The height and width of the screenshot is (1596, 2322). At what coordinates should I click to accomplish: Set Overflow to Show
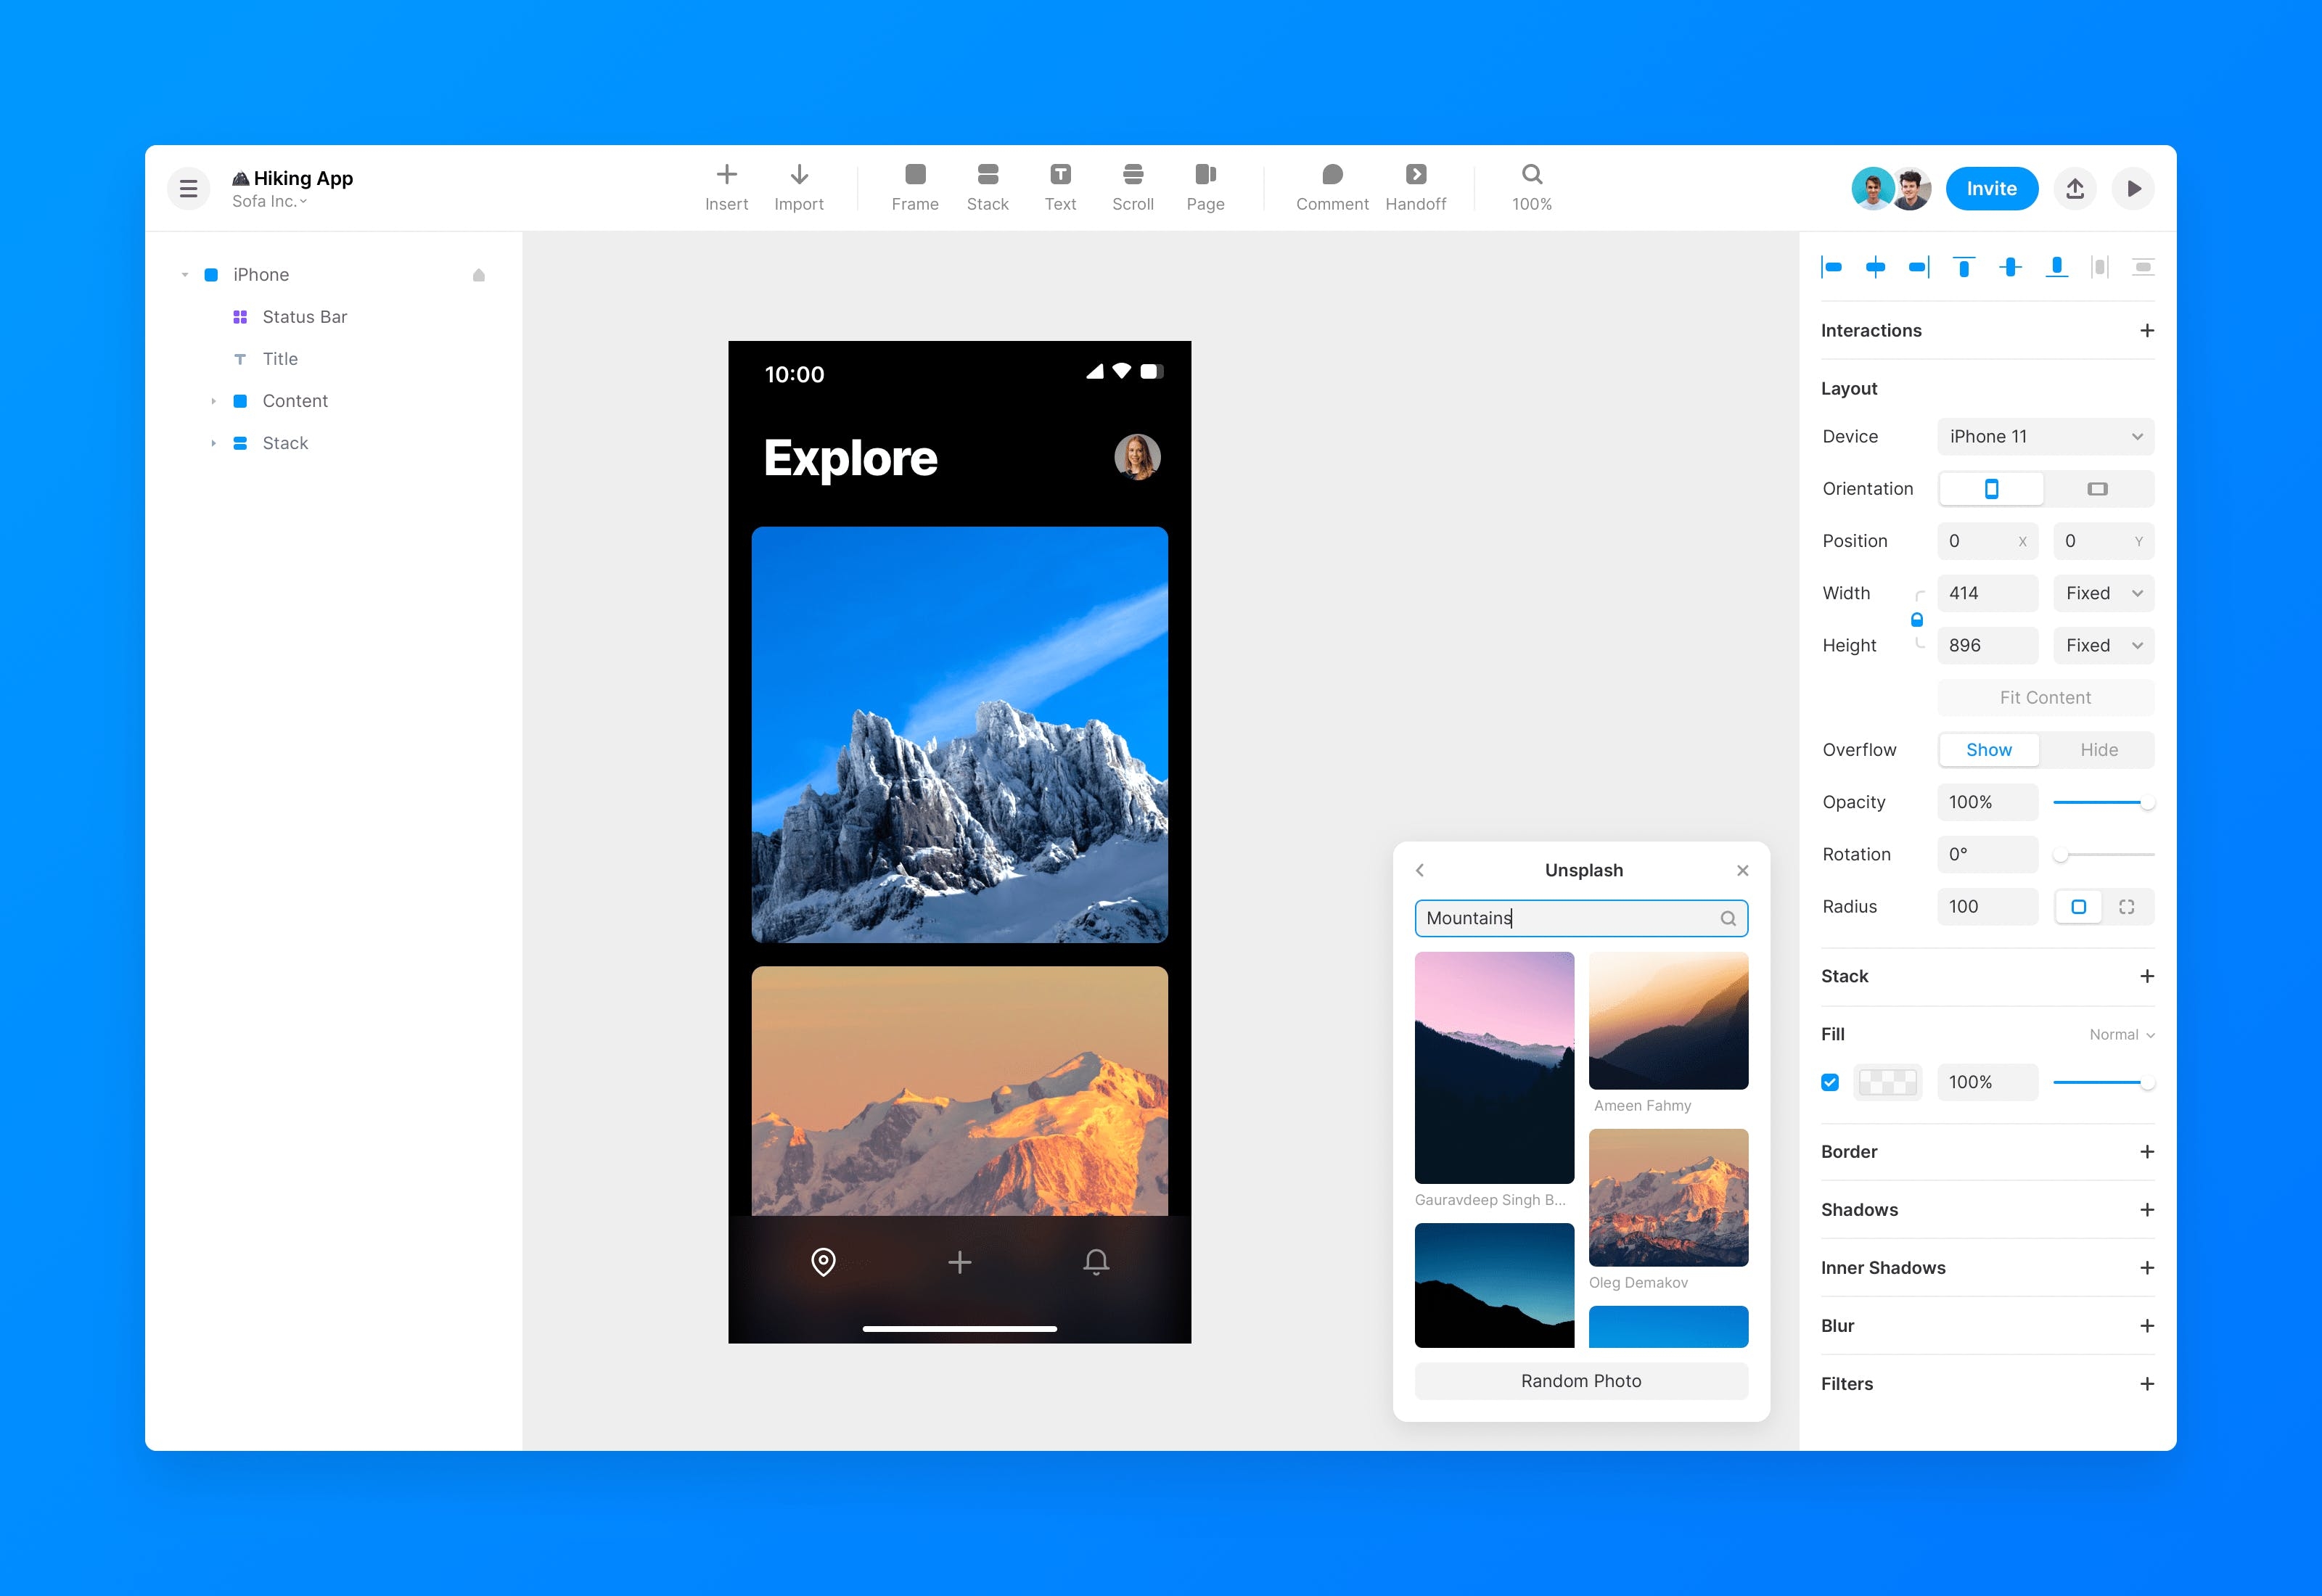(1989, 750)
